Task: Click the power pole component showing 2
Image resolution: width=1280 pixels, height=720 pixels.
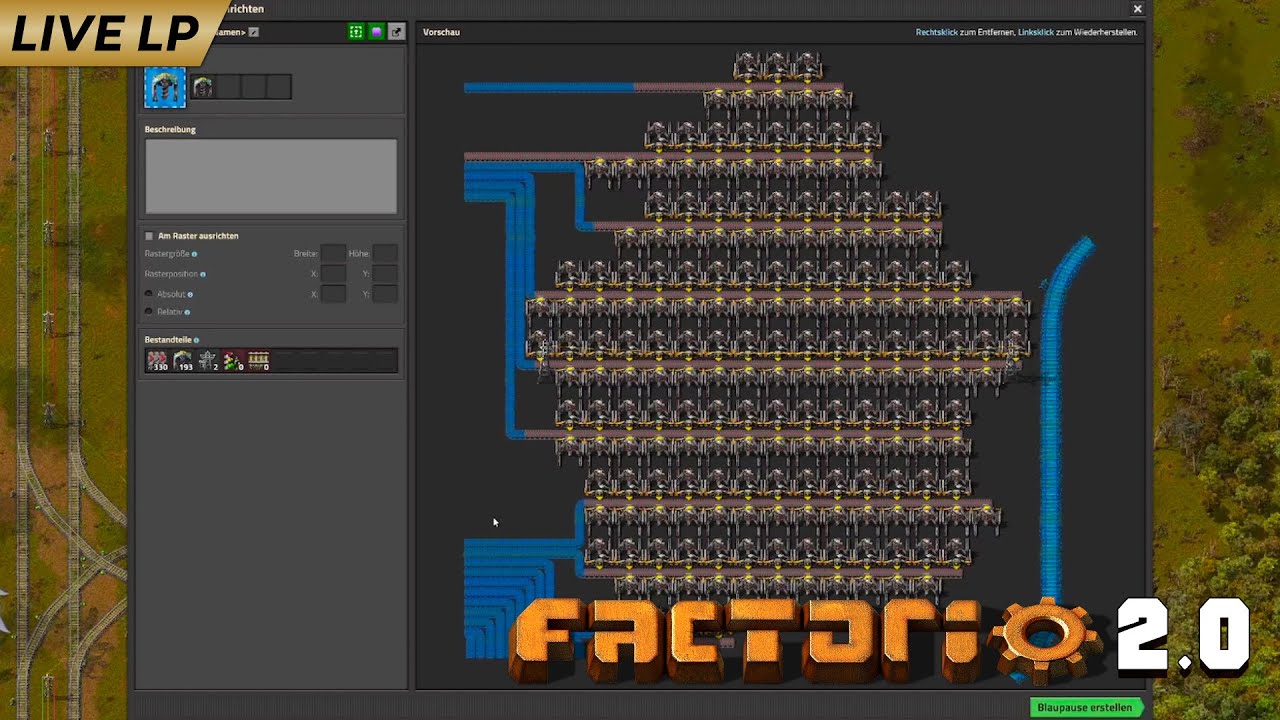Action: (208, 361)
